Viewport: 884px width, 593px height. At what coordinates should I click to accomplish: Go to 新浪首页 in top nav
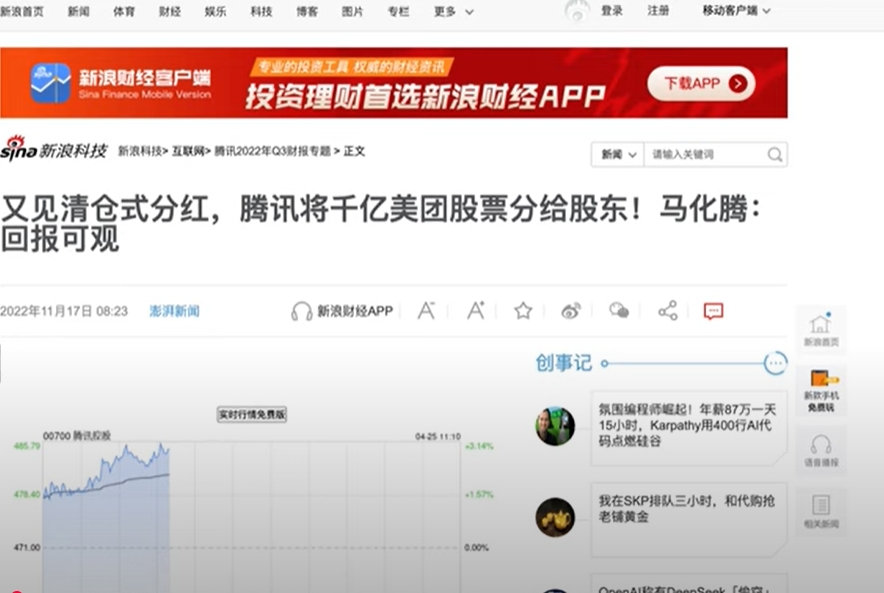point(21,11)
